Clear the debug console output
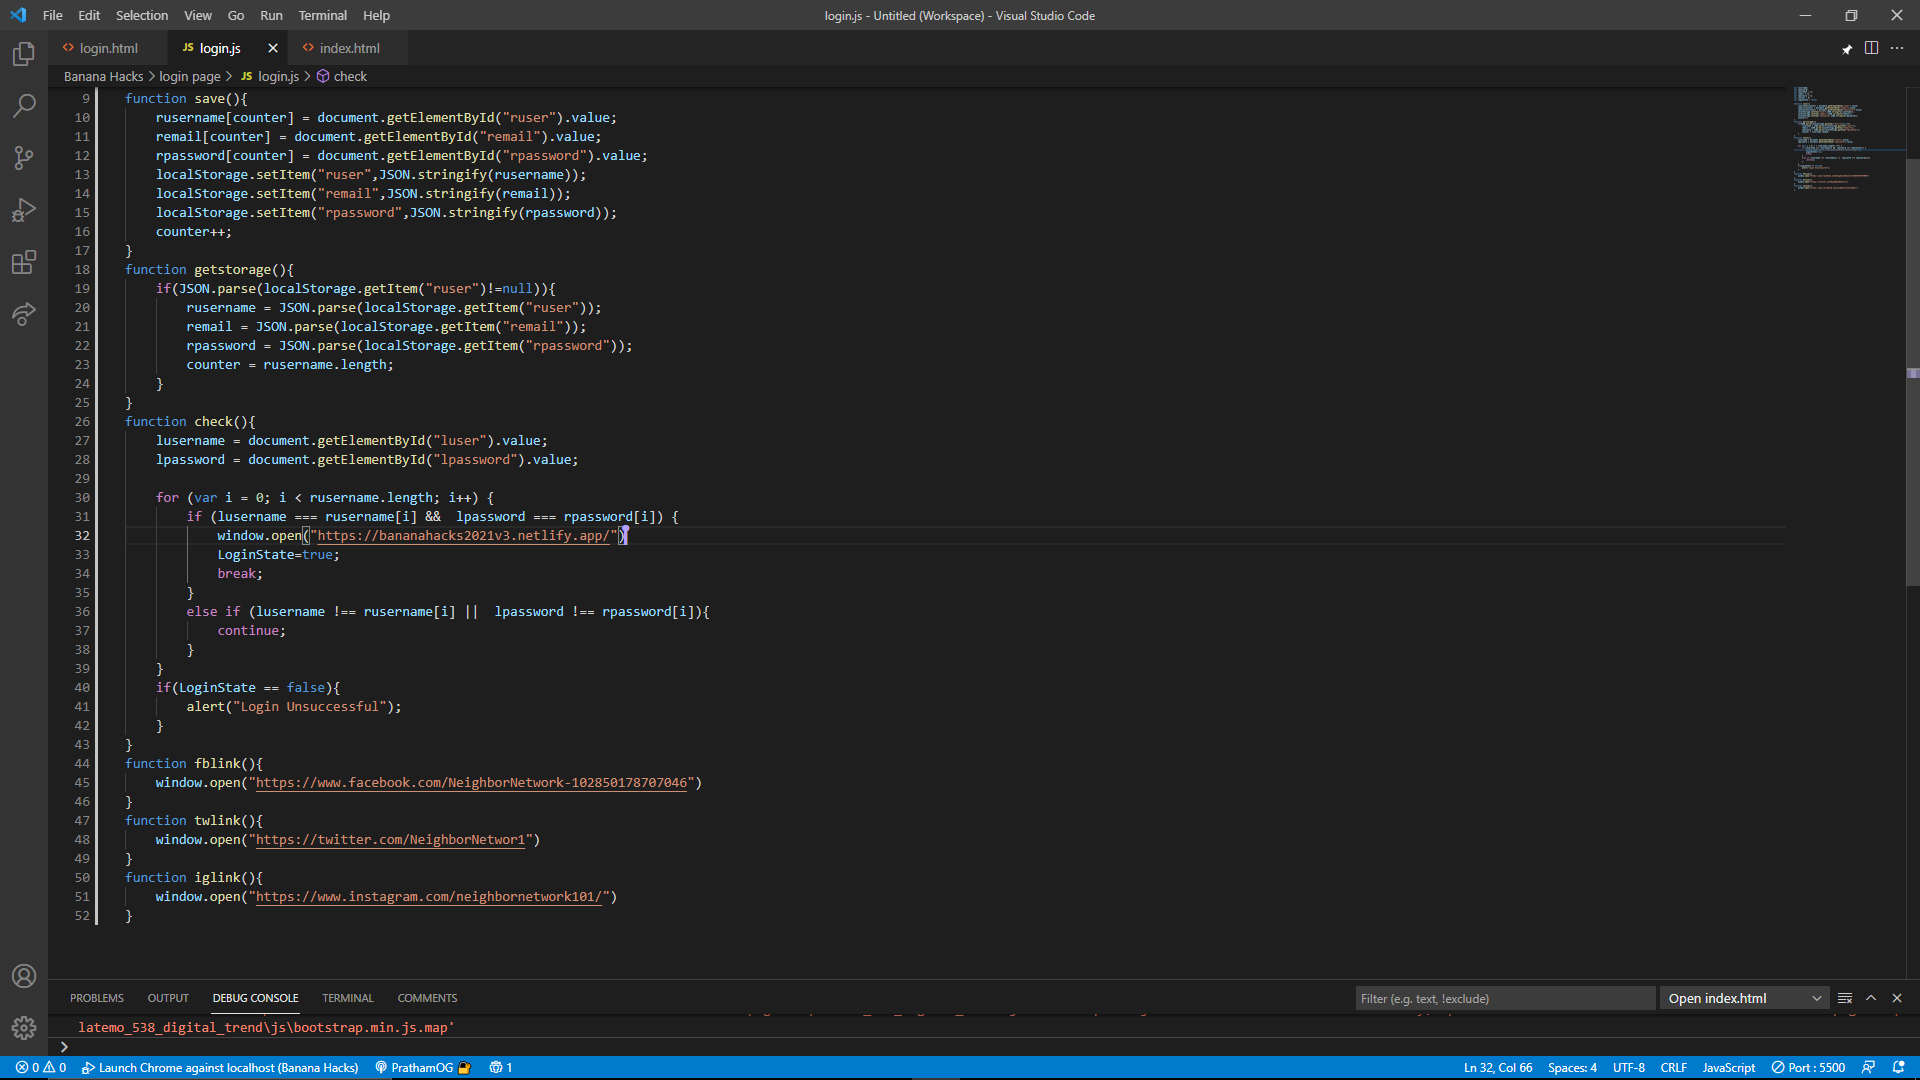Image resolution: width=1920 pixels, height=1080 pixels. (x=1845, y=998)
